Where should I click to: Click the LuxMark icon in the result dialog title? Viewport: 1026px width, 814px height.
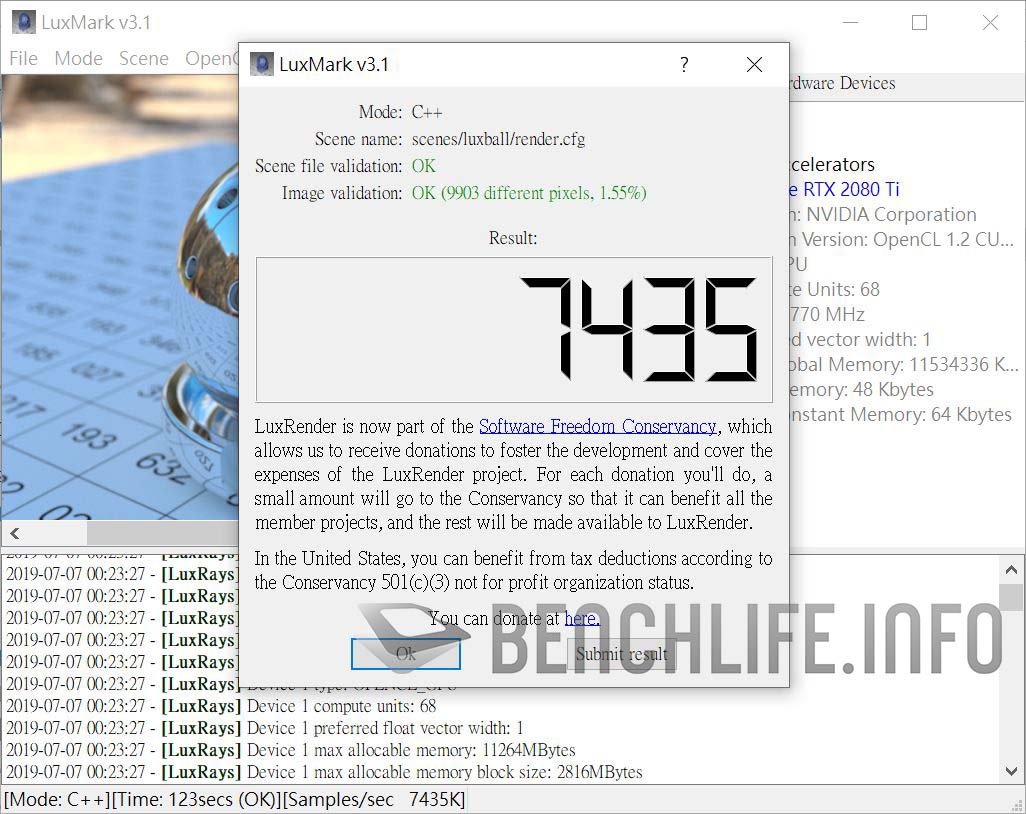coord(261,65)
